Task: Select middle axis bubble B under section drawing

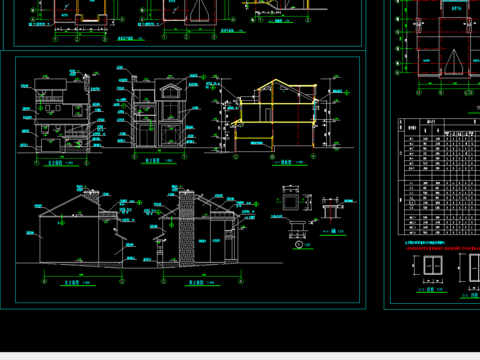Action: [x=272, y=157]
